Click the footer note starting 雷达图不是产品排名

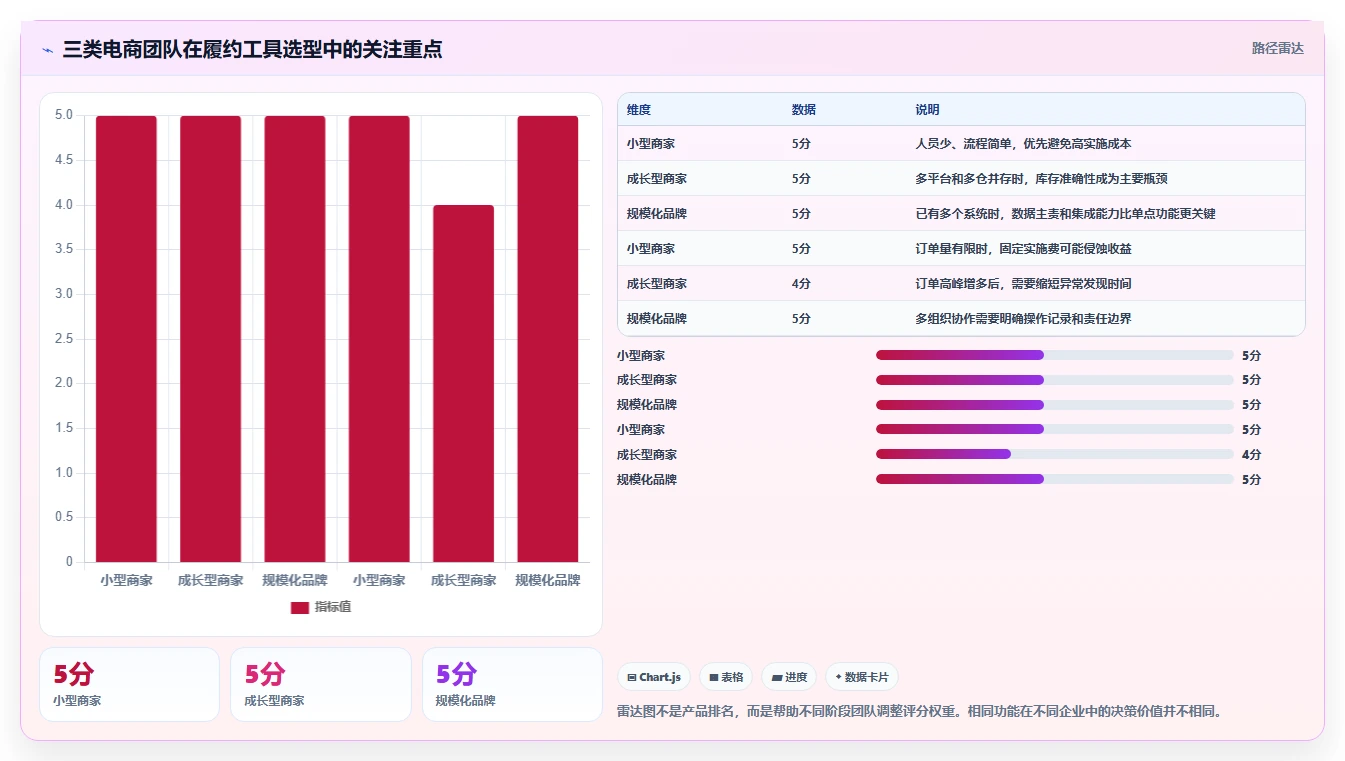920,712
